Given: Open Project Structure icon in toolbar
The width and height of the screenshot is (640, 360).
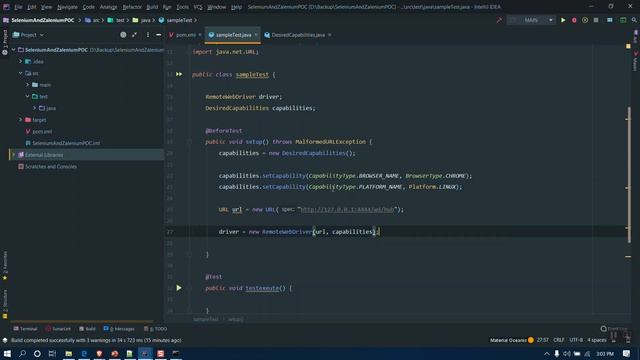Looking at the screenshot, I should coord(610,20).
